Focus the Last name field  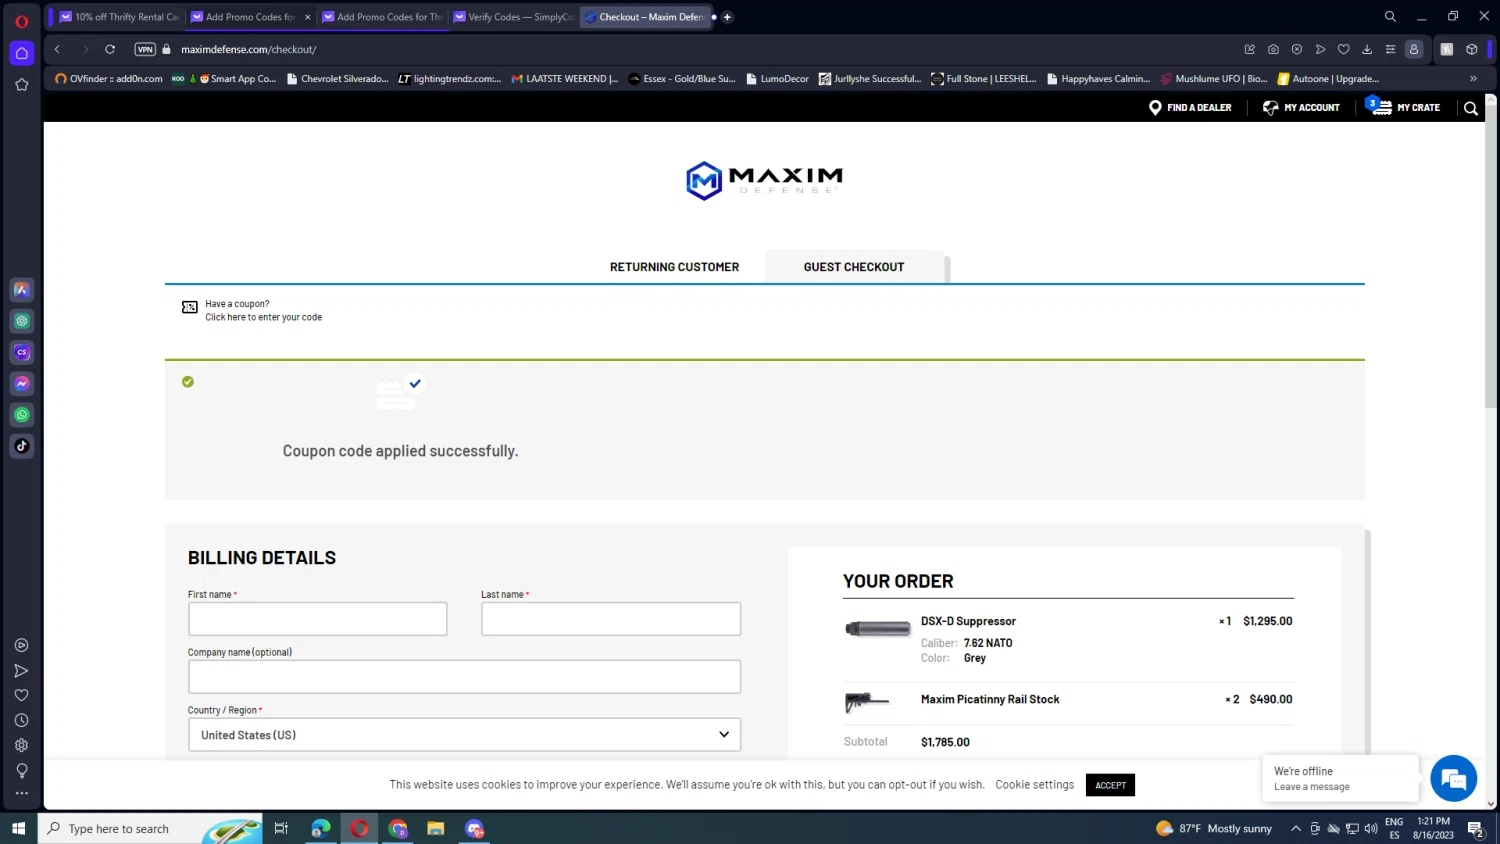[611, 619]
